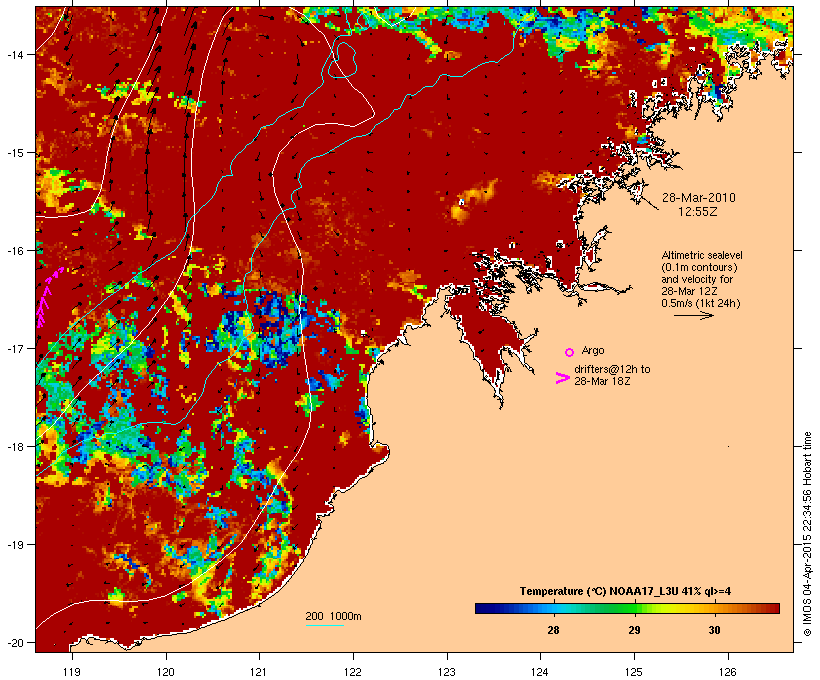The height and width of the screenshot is (680, 820).
Task: Click the 'Temperature (°C) NOAA17_L3U 41% ql>=4' title
Action: [x=625, y=591]
